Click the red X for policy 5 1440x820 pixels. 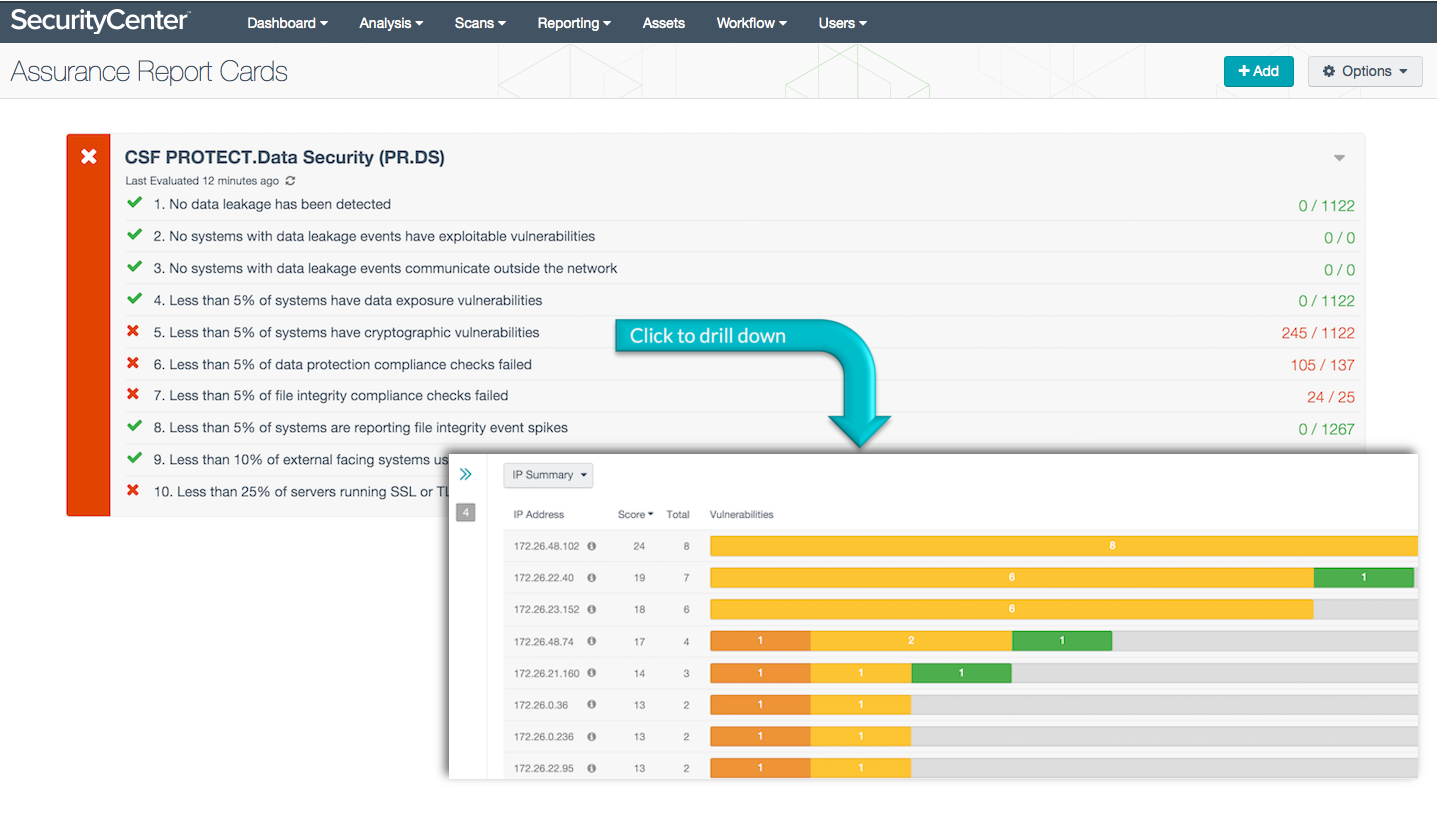pyautogui.click(x=133, y=332)
